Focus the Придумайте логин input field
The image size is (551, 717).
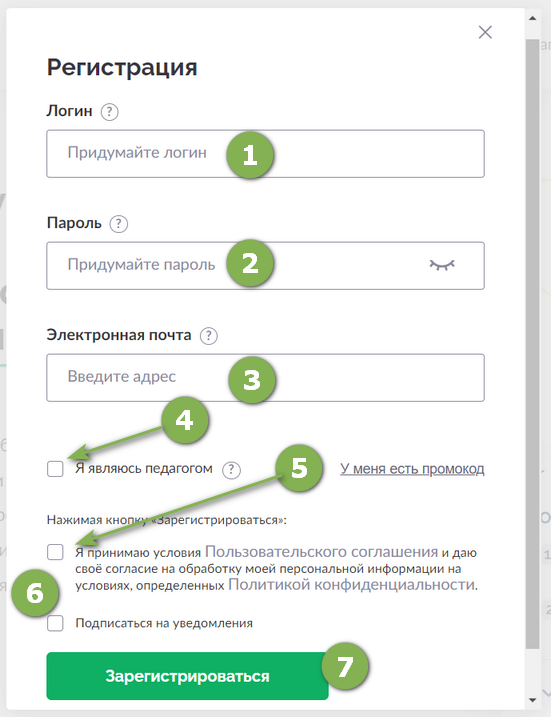265,154
